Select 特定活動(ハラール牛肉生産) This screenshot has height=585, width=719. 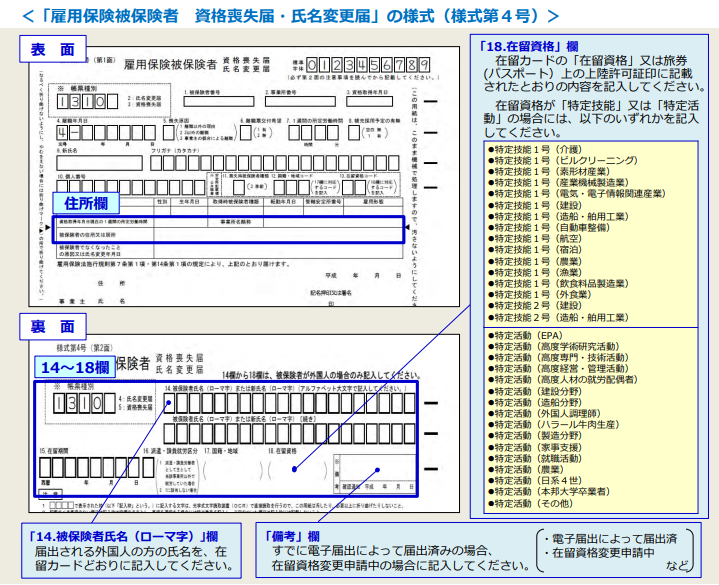[553, 424]
